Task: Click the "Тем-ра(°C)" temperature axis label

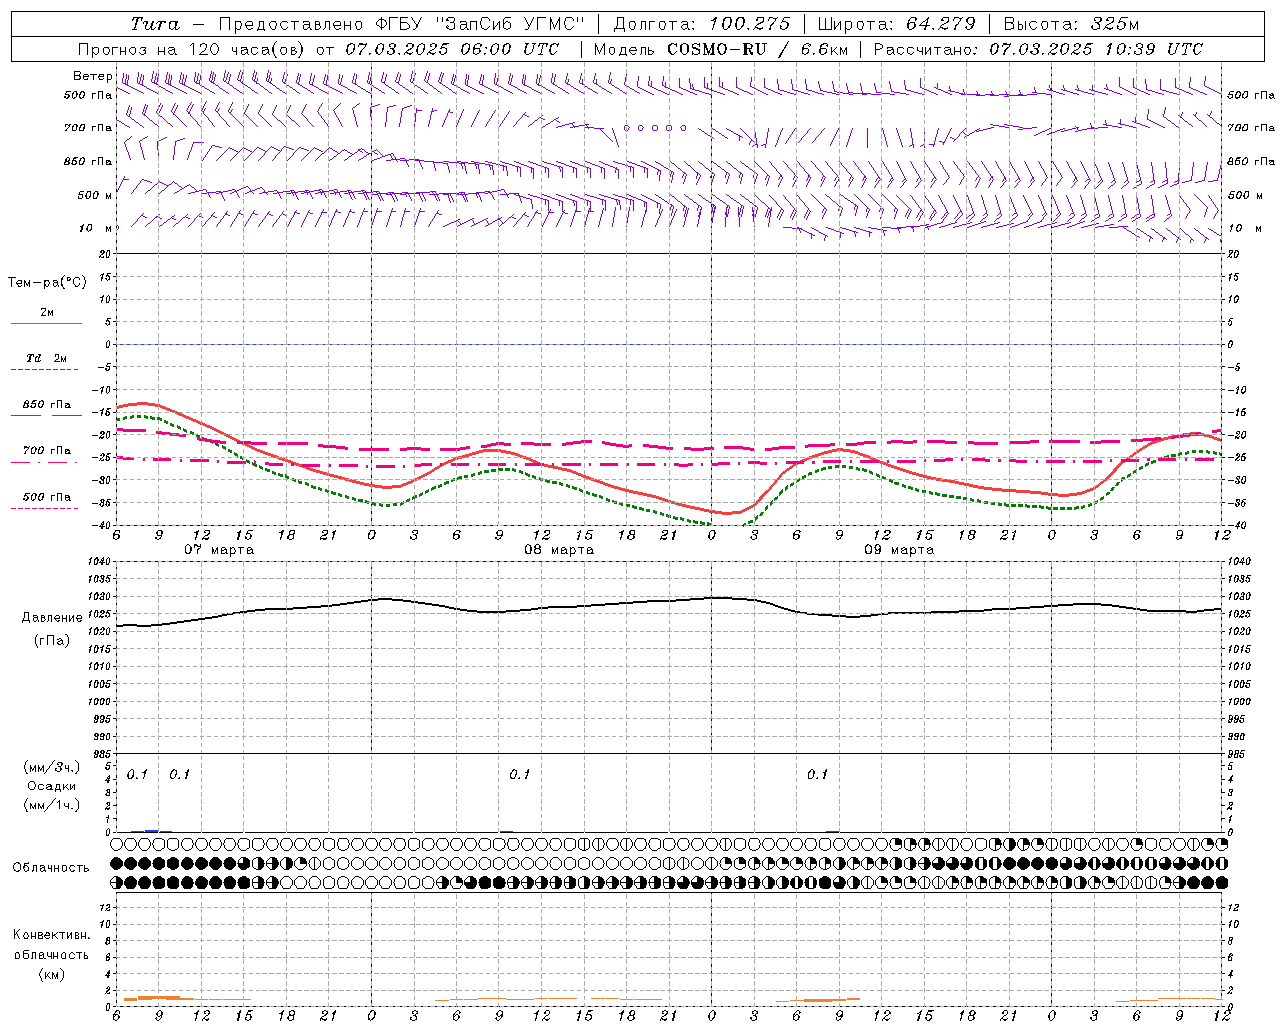Action: [x=47, y=283]
